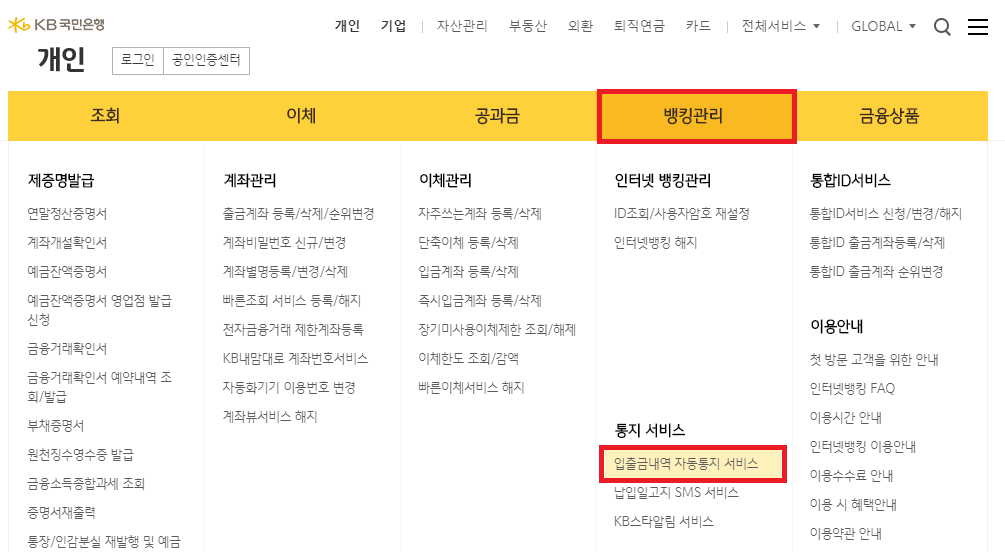Open the search magnifier icon

942,27
